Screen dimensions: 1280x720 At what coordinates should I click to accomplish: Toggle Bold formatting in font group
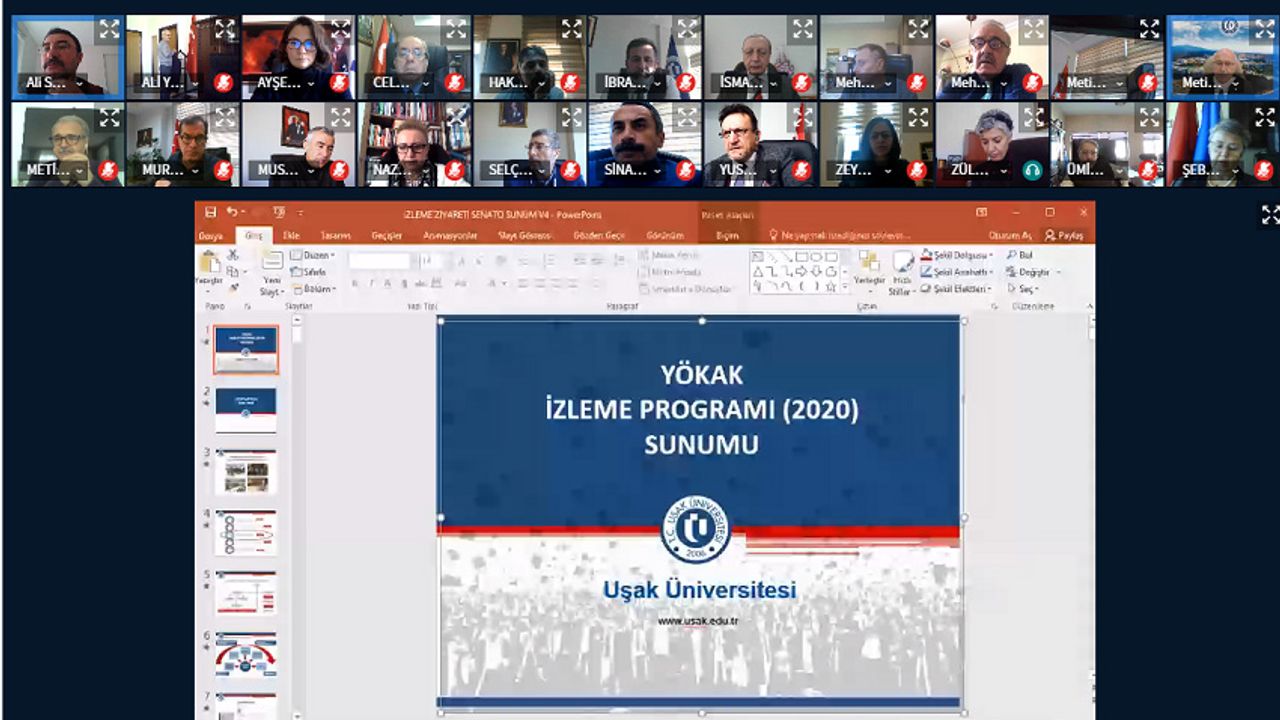tap(355, 284)
